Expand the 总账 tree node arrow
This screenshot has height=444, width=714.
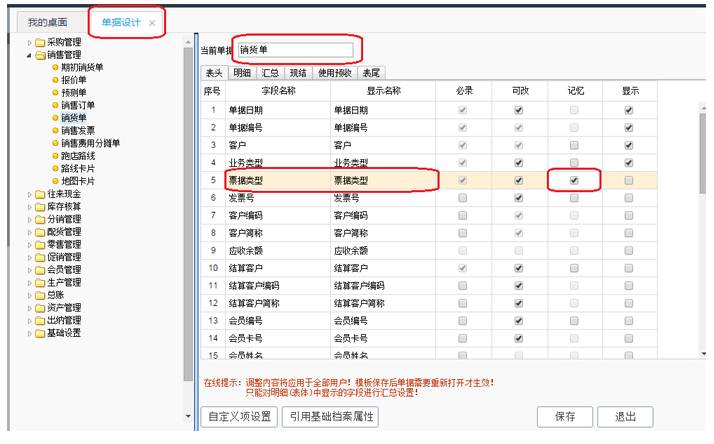[30, 296]
